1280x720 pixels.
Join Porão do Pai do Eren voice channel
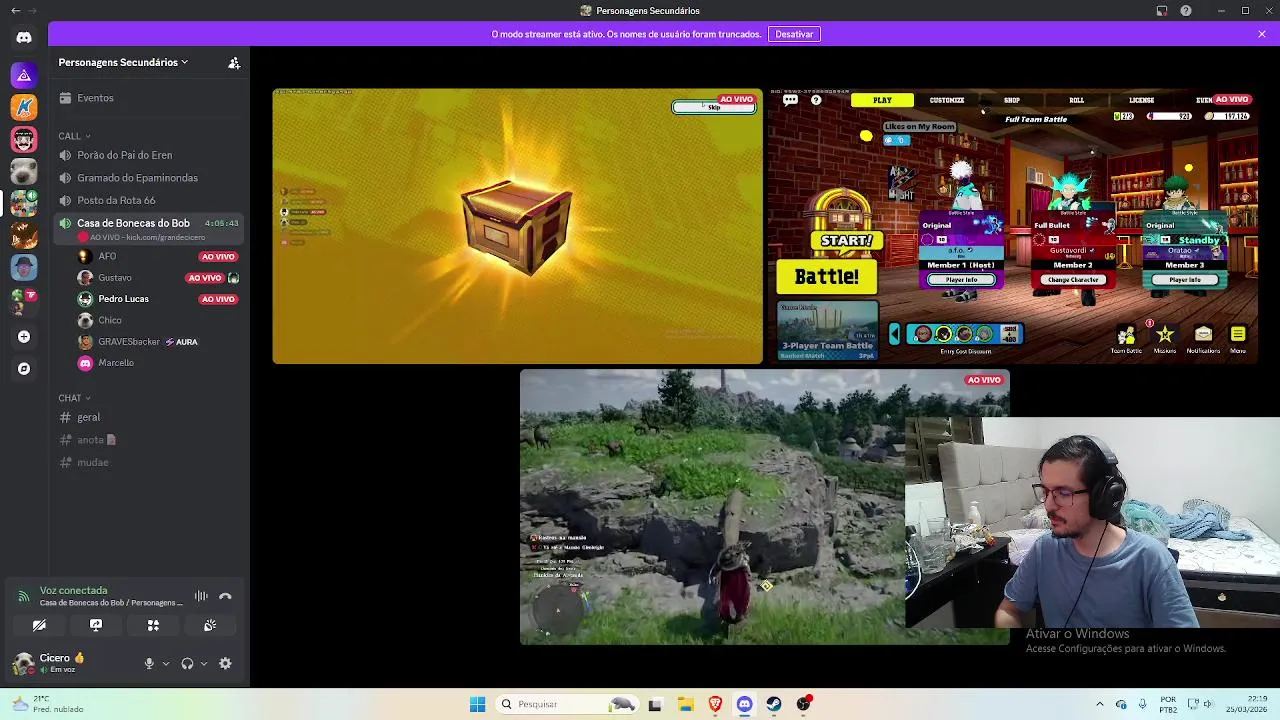[150, 155]
